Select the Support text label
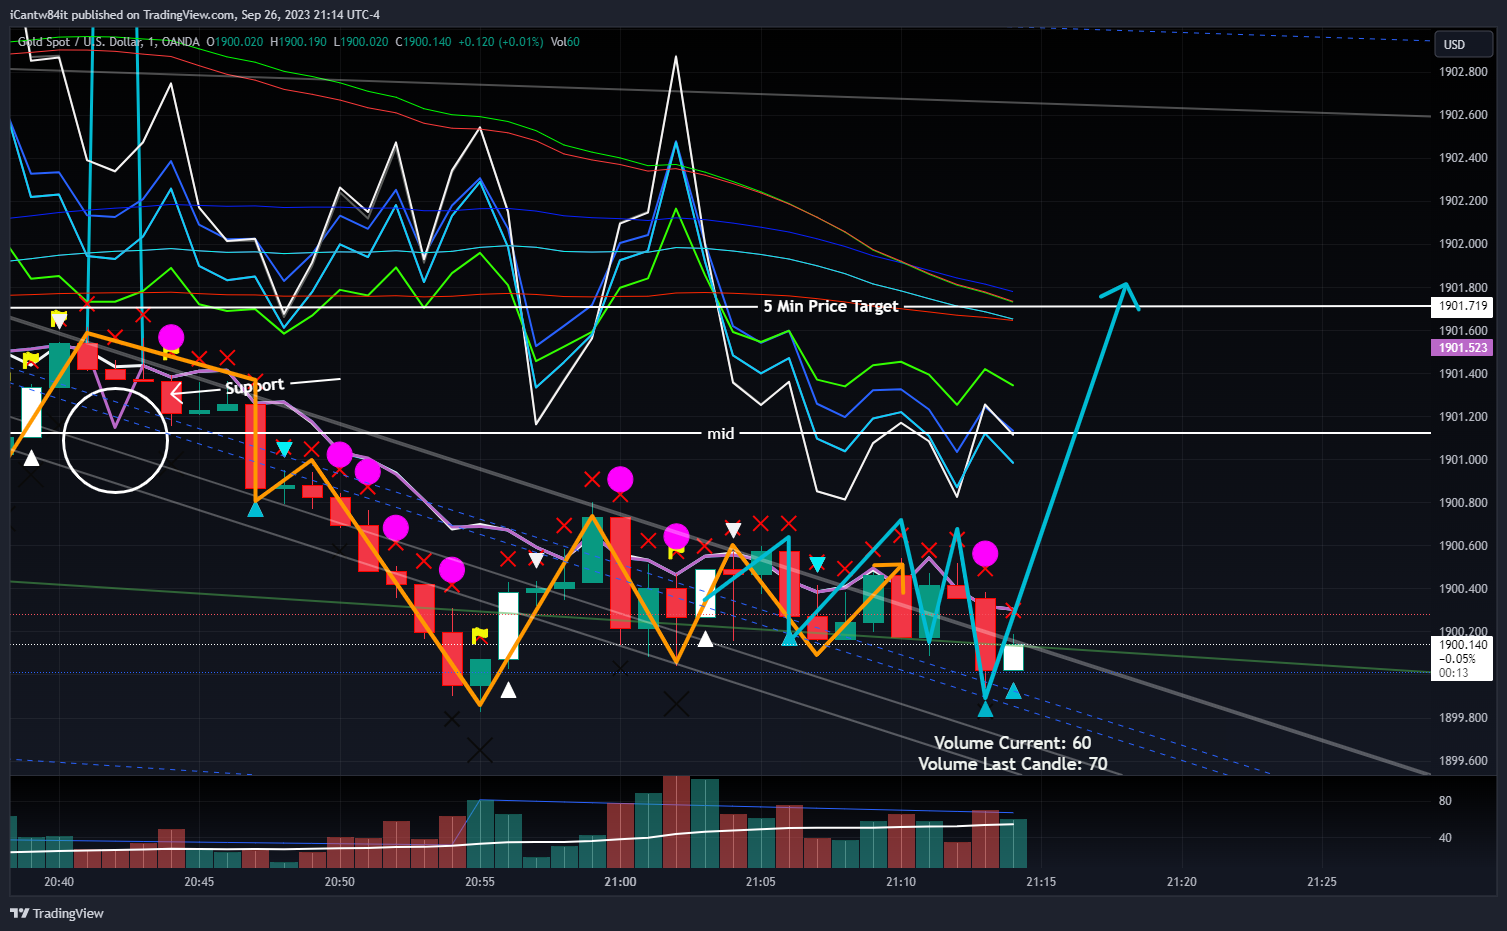1507x931 pixels. (x=254, y=386)
